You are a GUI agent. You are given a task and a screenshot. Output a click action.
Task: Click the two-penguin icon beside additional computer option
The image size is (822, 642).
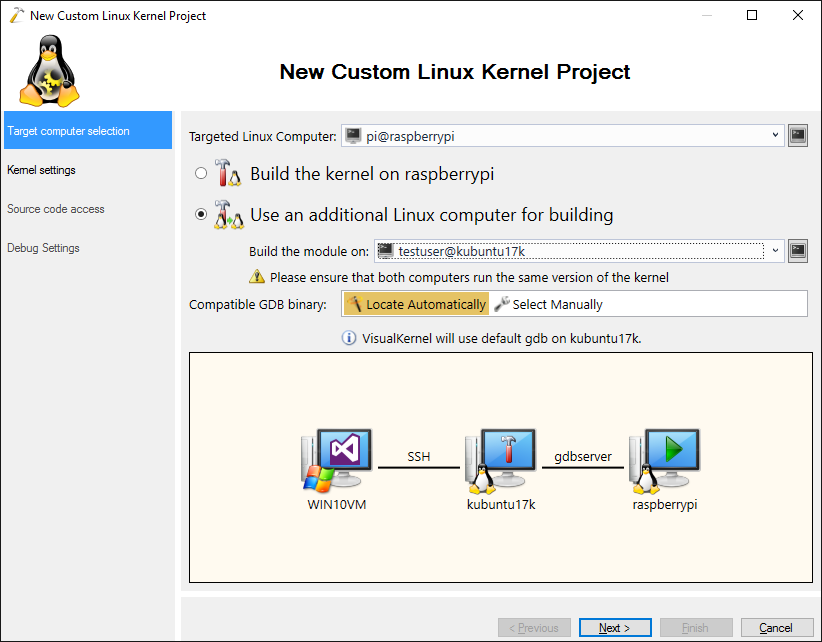tap(229, 214)
